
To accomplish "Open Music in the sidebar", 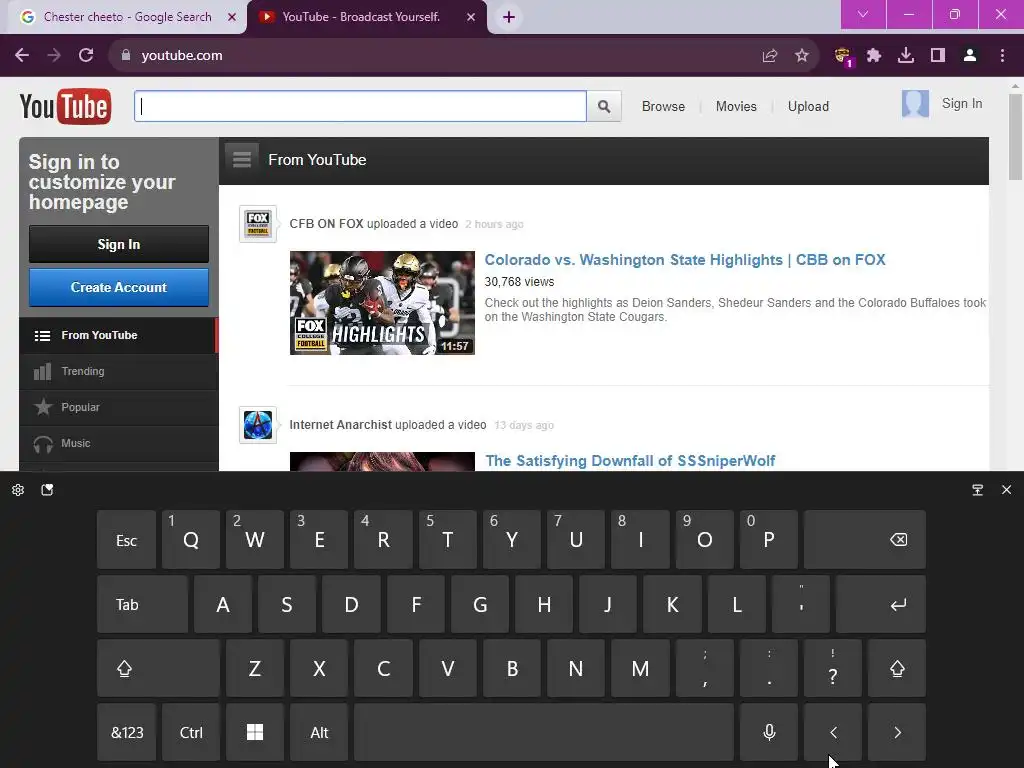I will [x=119, y=443].
